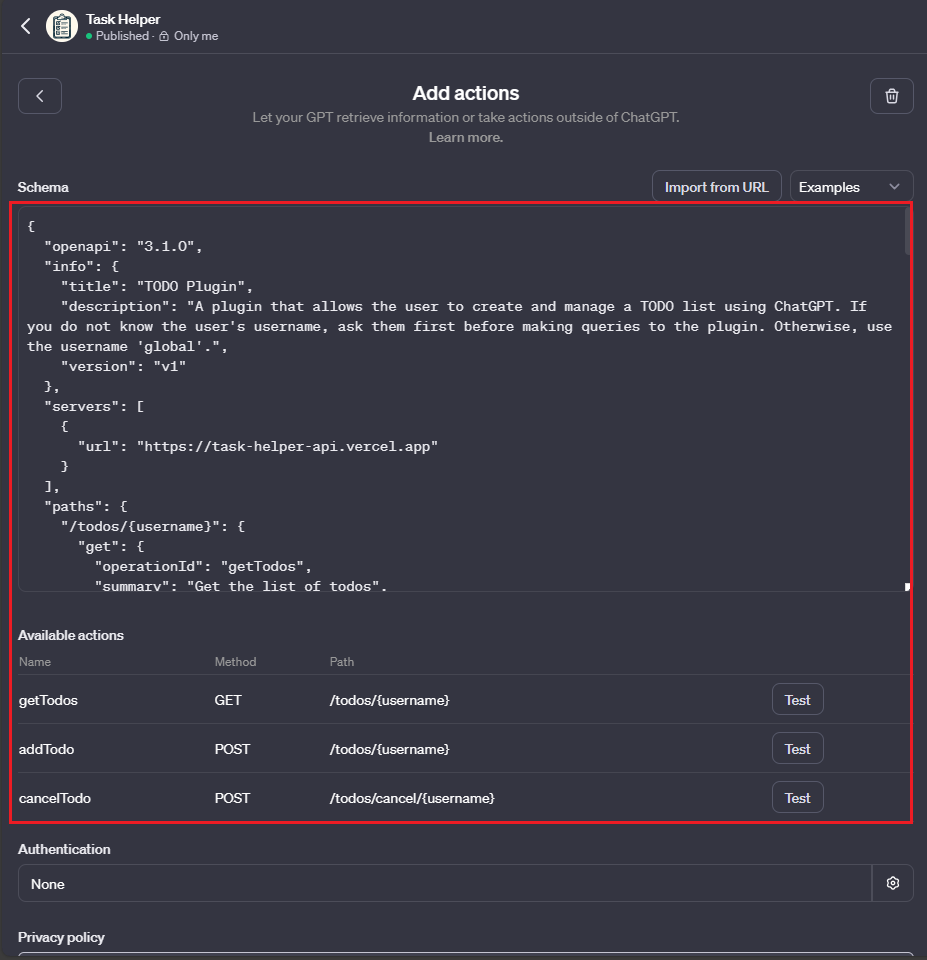The width and height of the screenshot is (927, 960).
Task: Click the Authentication field showing None
Action: 445,883
